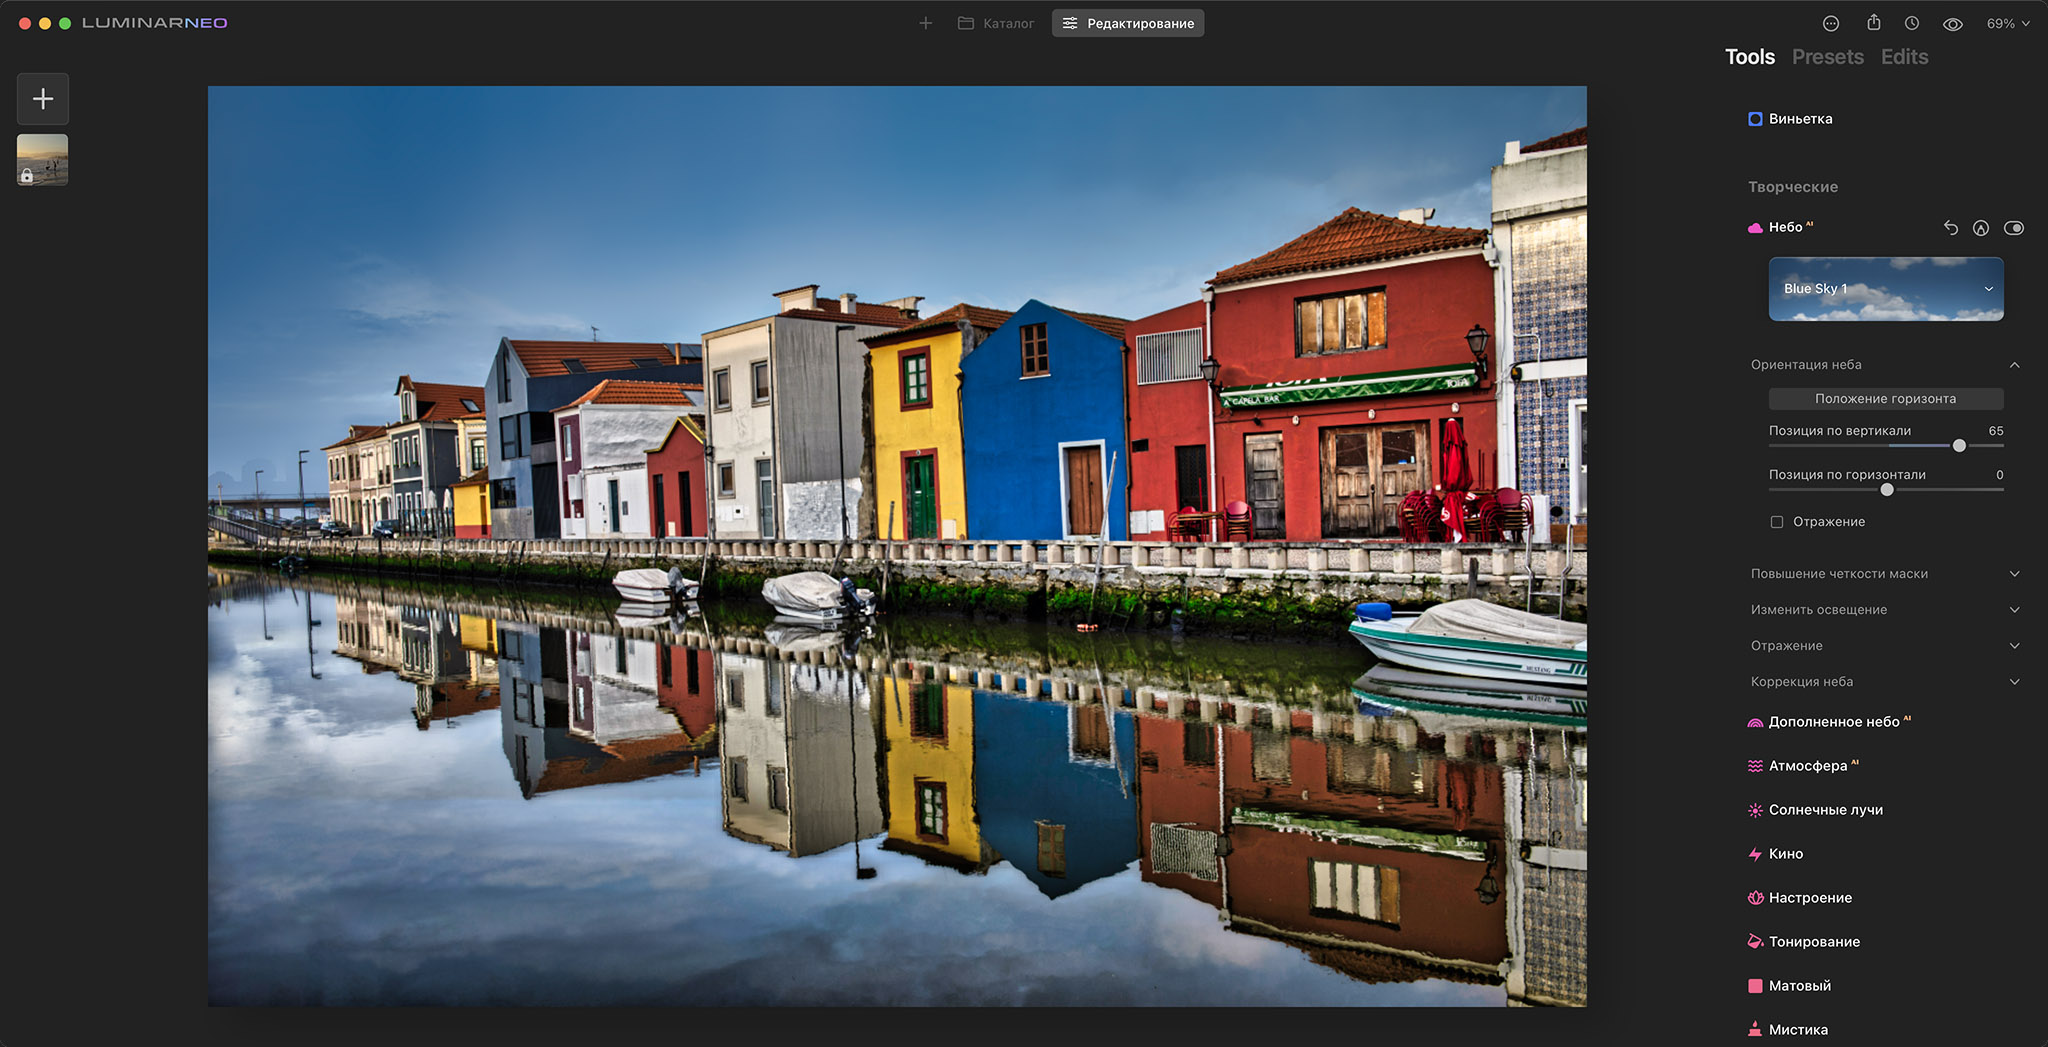Select the Небо AI tool cloud icon
This screenshot has width=2048, height=1047.
tap(1756, 227)
